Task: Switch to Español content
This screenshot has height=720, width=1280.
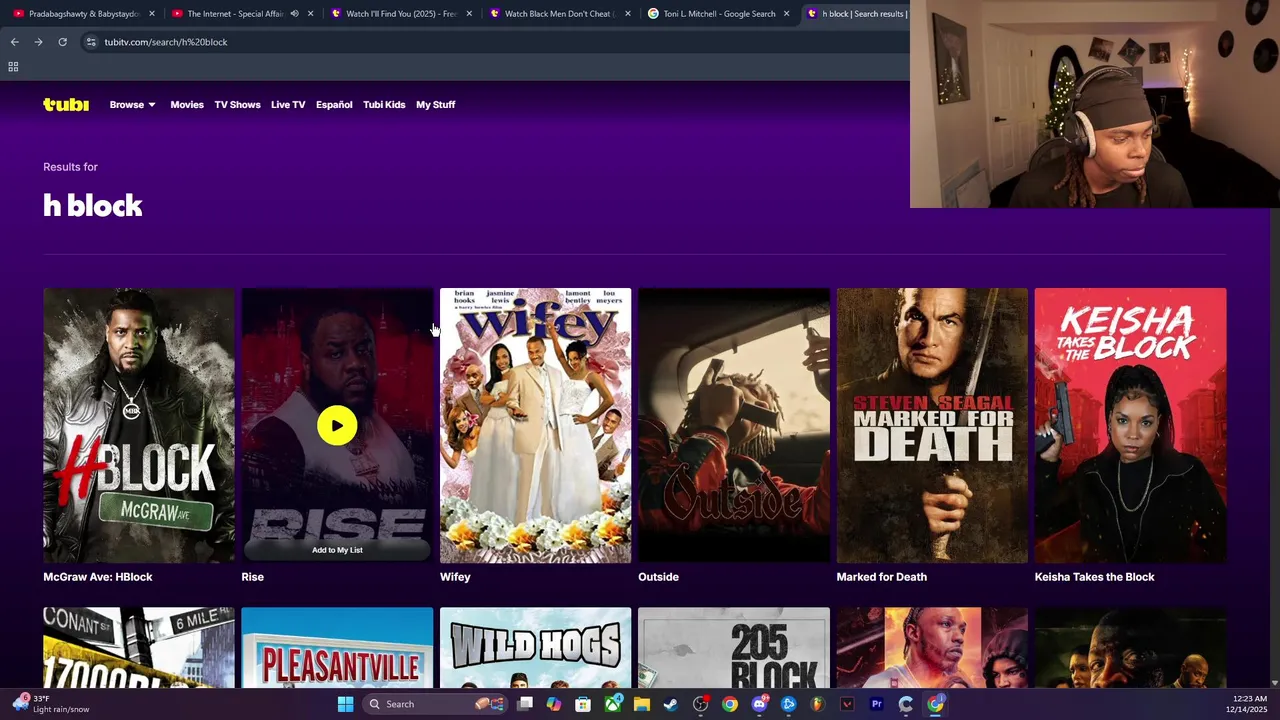Action: [334, 104]
